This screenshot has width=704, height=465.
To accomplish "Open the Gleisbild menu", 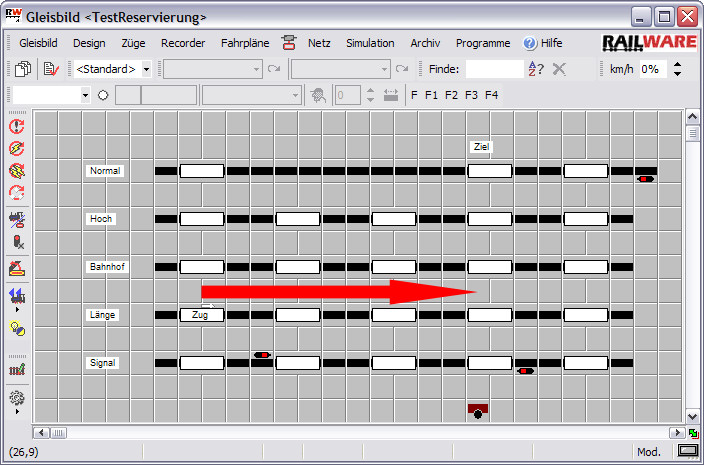I will tap(38, 43).
